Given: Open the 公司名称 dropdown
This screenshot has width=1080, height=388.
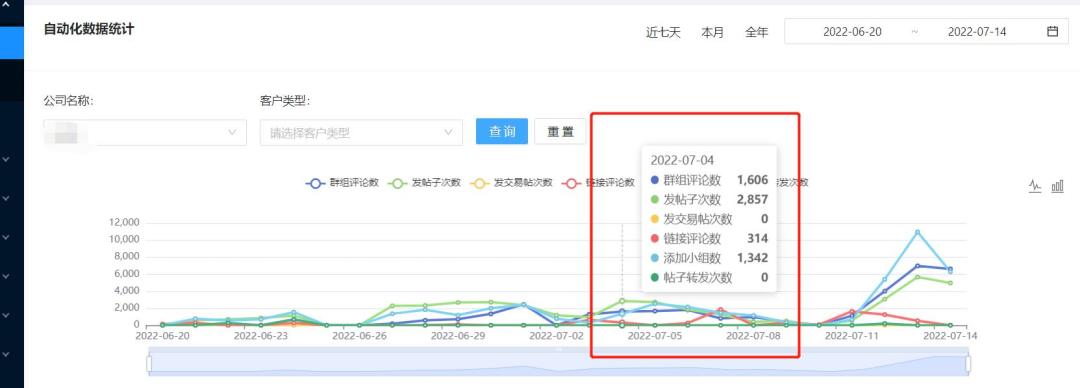Looking at the screenshot, I should [x=145, y=132].
